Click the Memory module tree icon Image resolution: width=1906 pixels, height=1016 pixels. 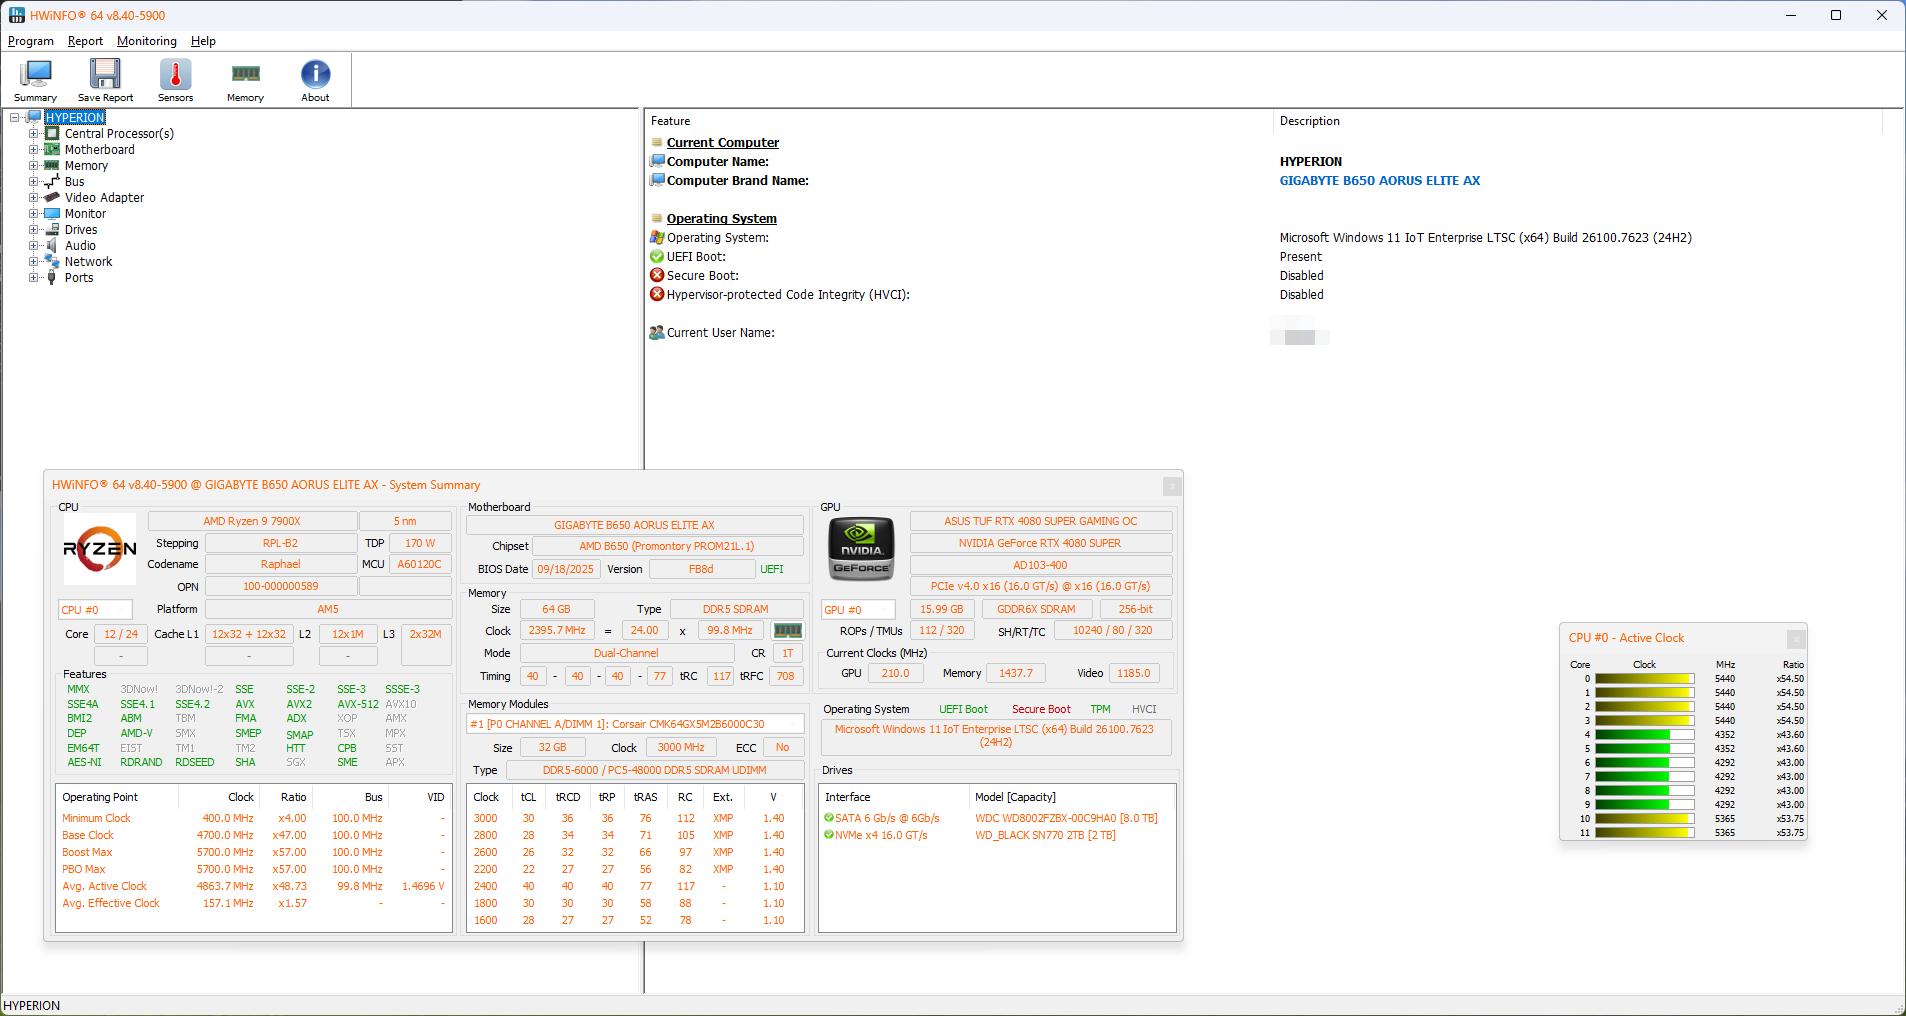52,165
